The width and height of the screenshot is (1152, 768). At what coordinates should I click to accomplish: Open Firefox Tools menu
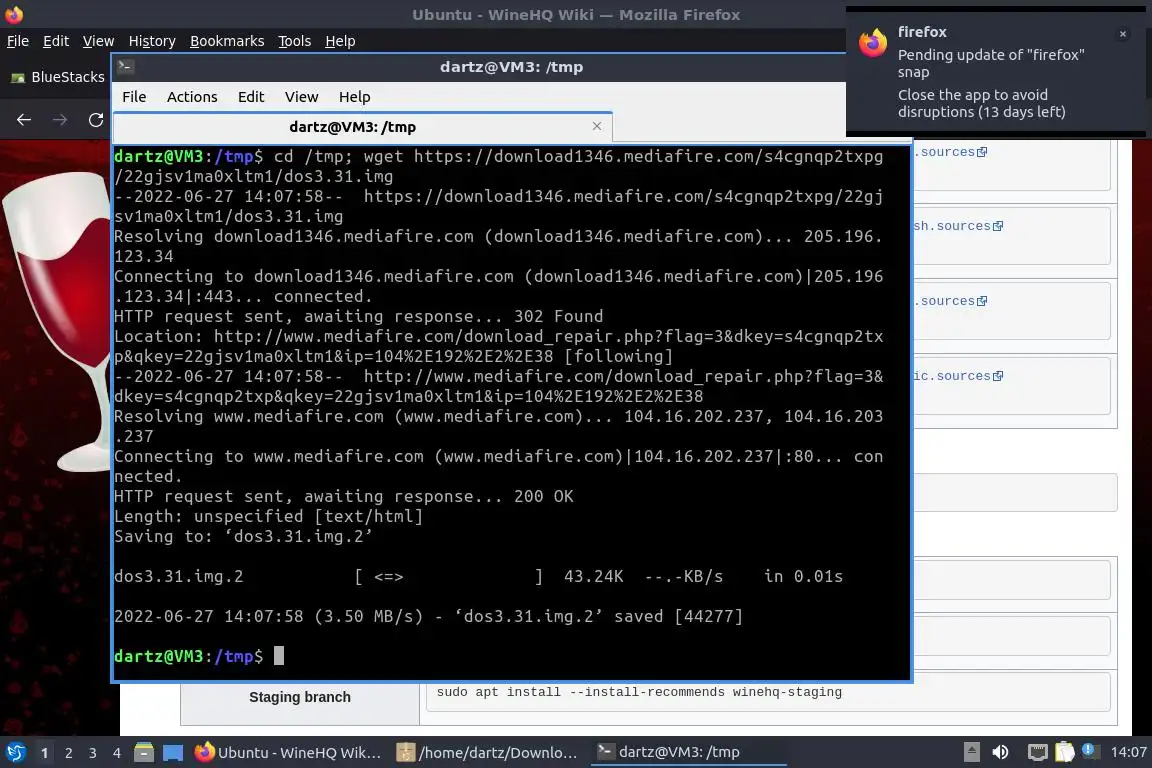[x=295, y=41]
